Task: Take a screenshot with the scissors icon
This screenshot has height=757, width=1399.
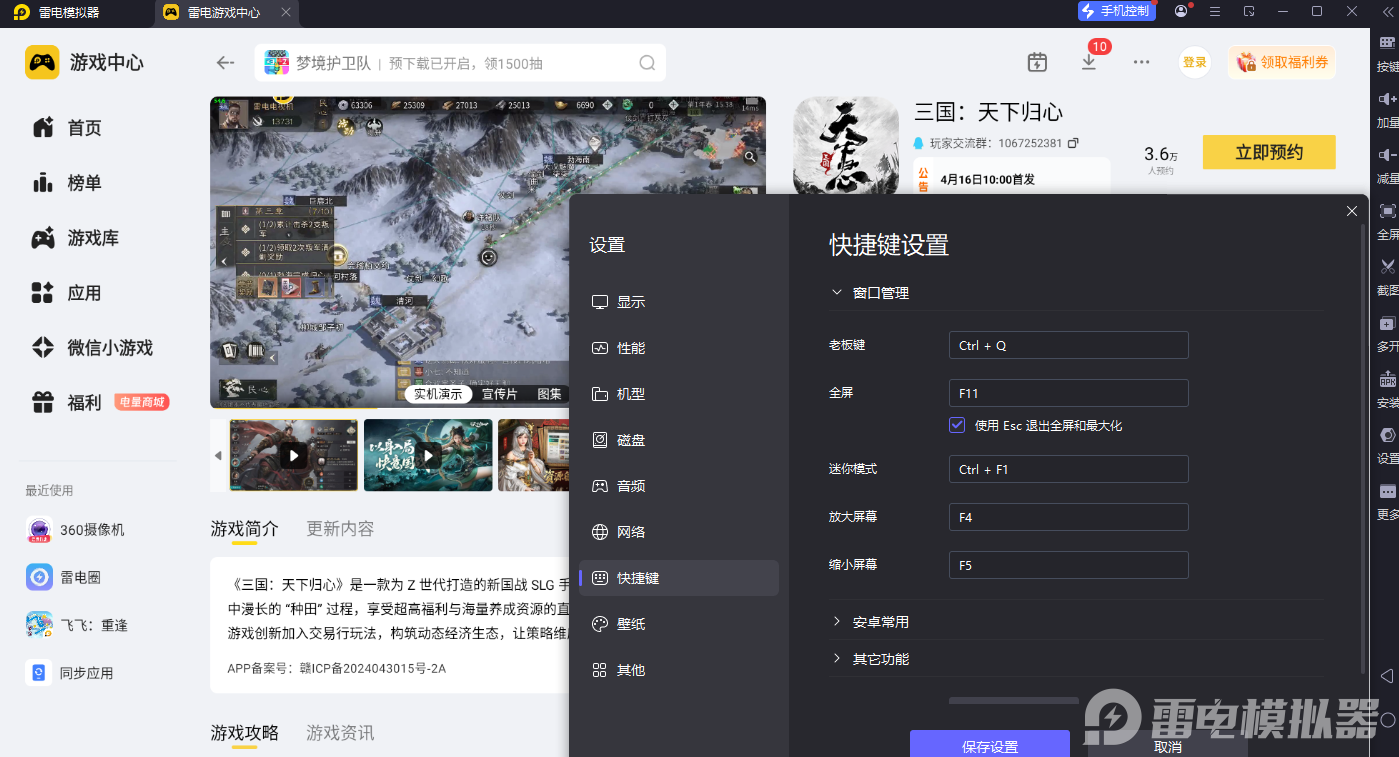Action: [1387, 267]
